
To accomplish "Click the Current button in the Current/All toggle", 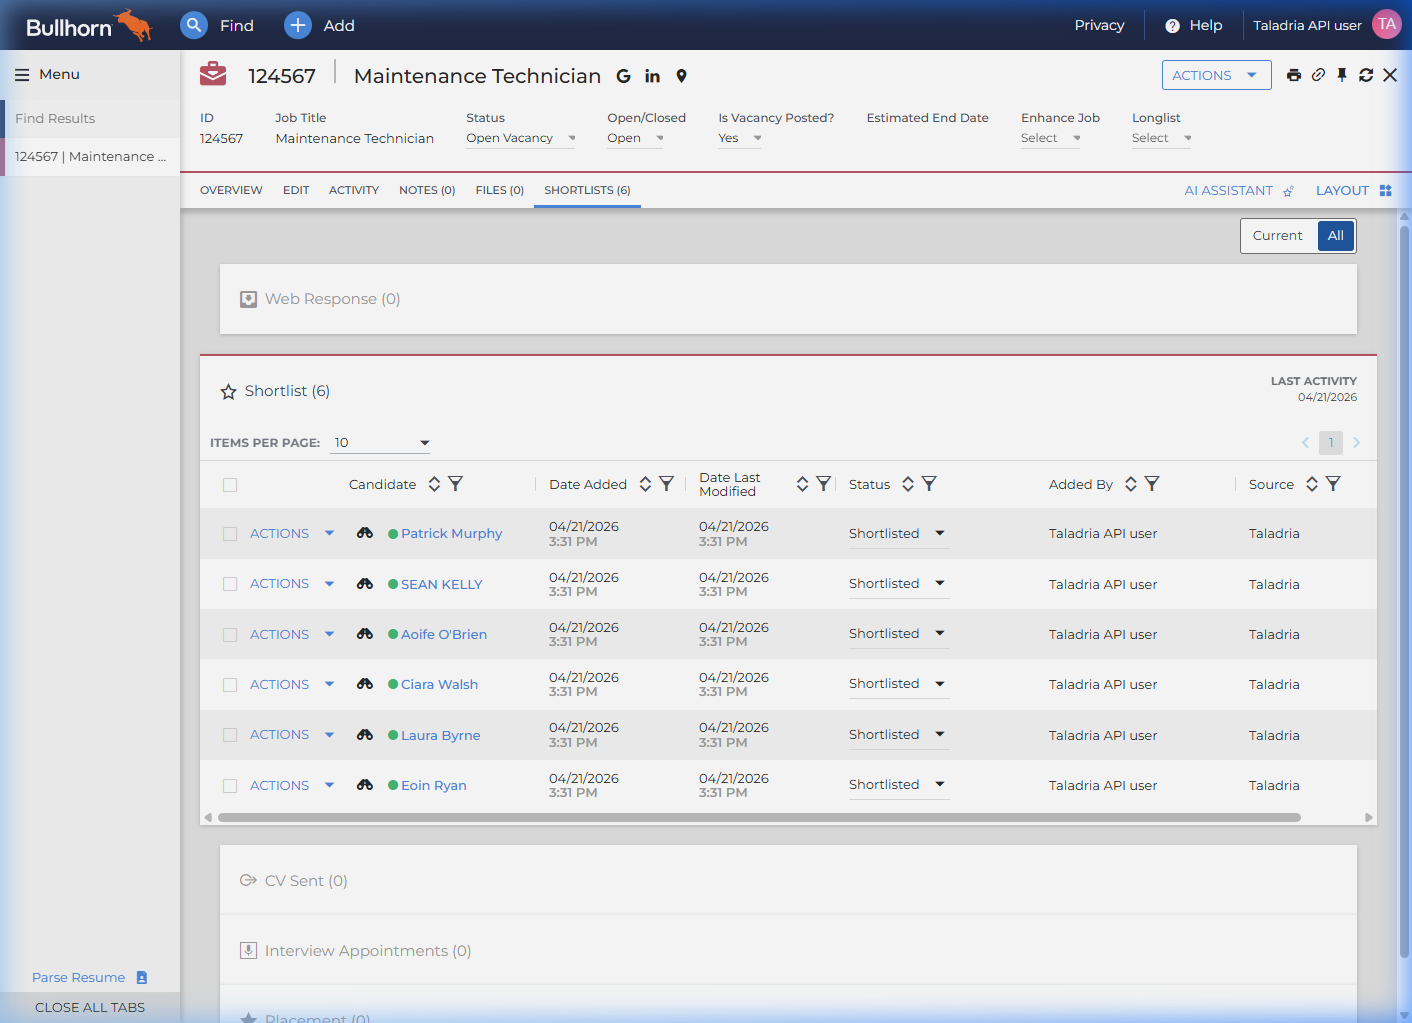I will (x=1278, y=235).
